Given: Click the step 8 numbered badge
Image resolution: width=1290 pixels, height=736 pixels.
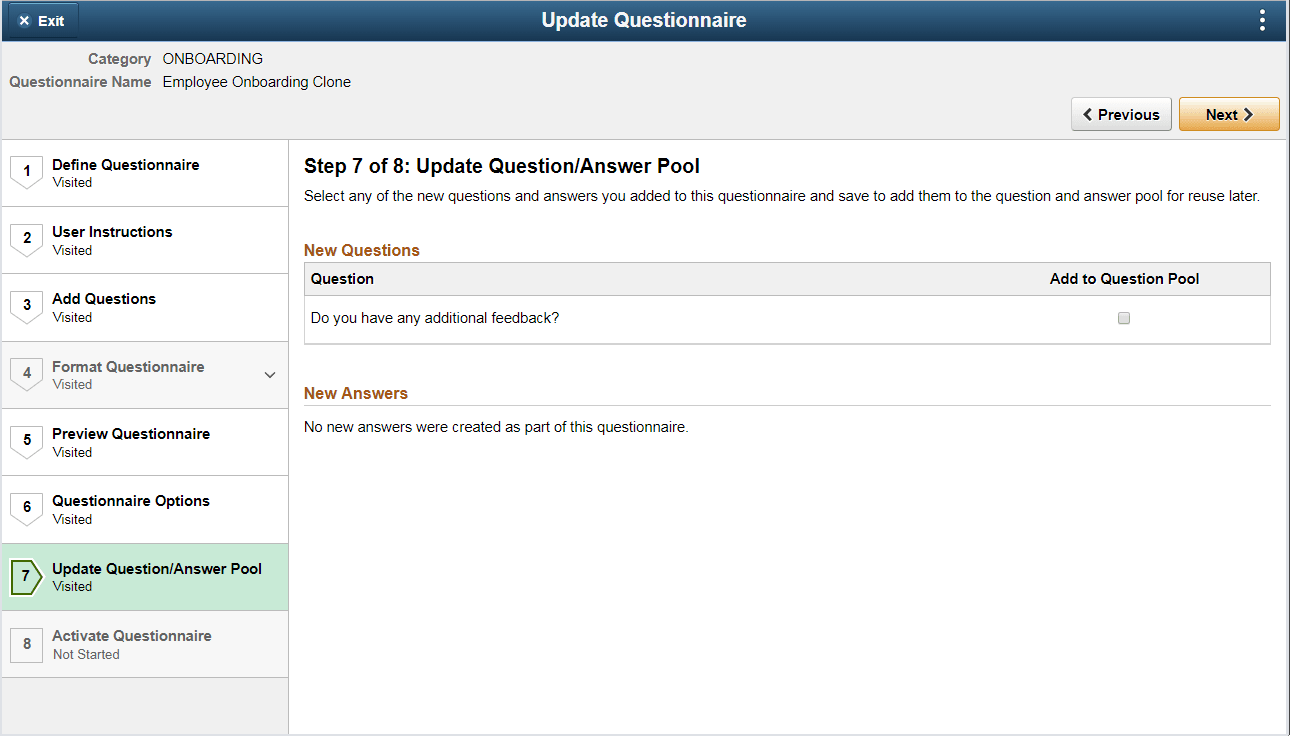Looking at the screenshot, I should point(26,644).
